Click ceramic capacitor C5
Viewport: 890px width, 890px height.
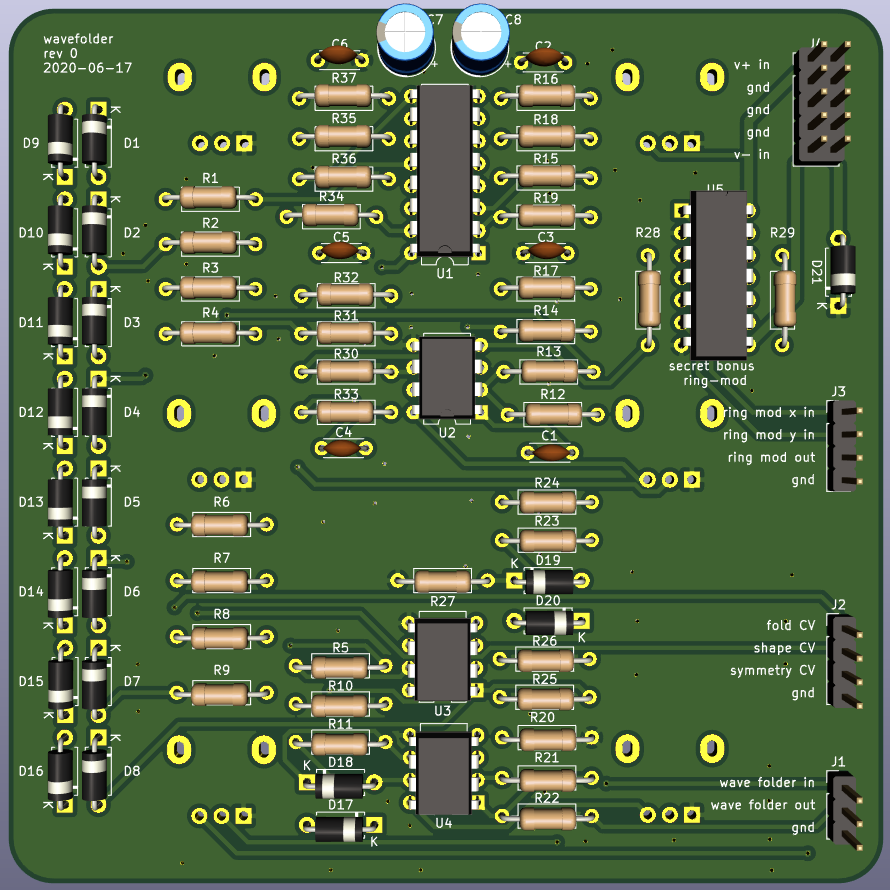click(x=339, y=250)
